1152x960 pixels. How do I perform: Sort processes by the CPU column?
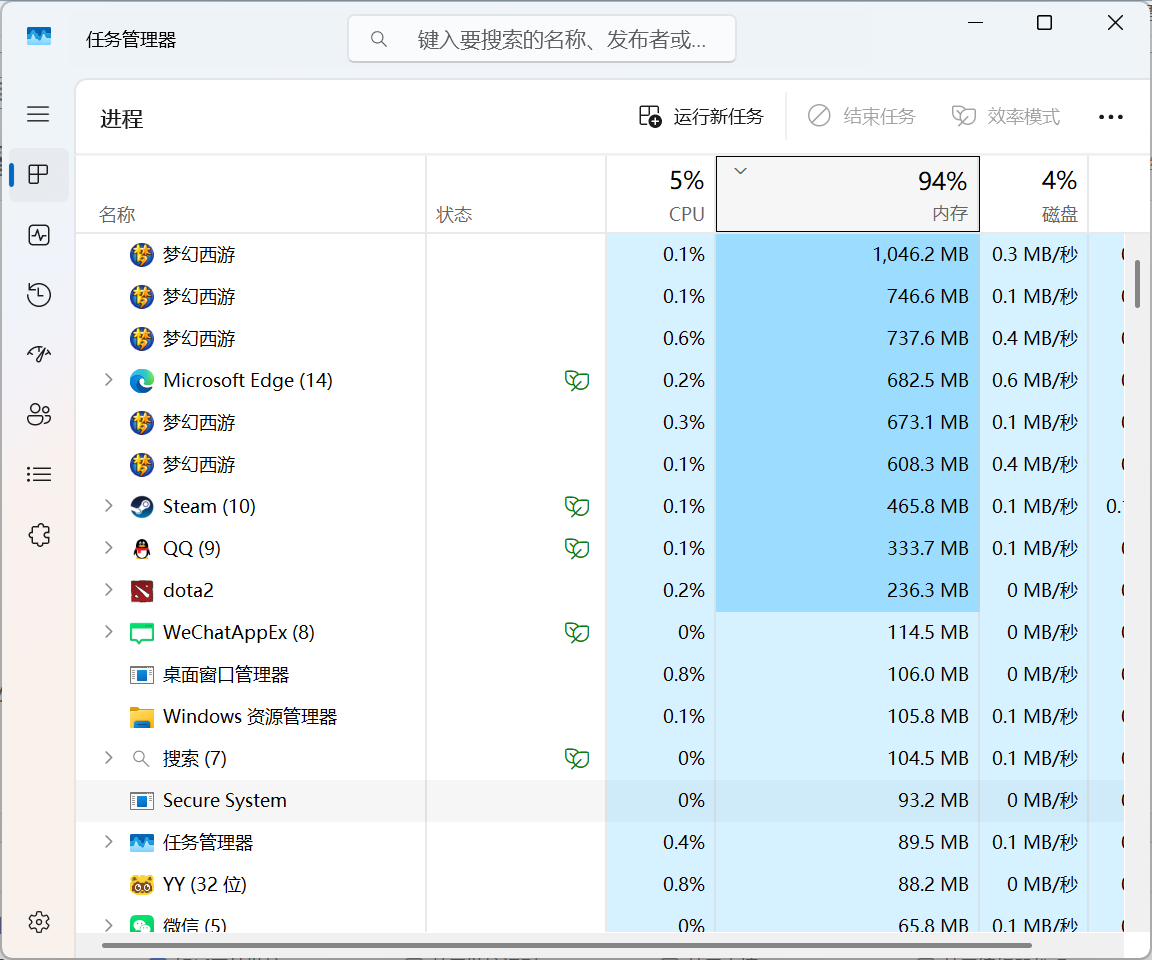[x=660, y=194]
